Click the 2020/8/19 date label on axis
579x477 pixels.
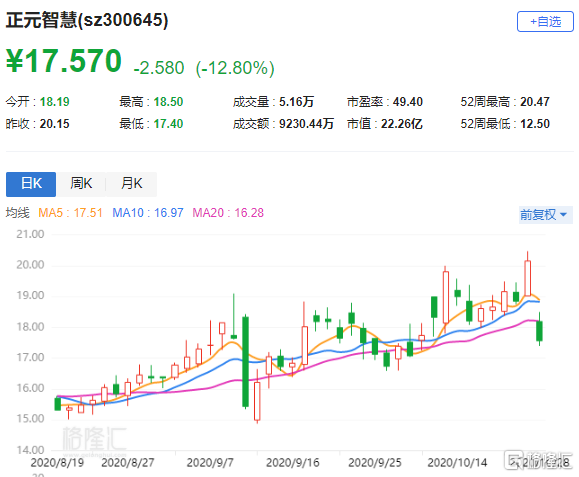pyautogui.click(x=57, y=463)
